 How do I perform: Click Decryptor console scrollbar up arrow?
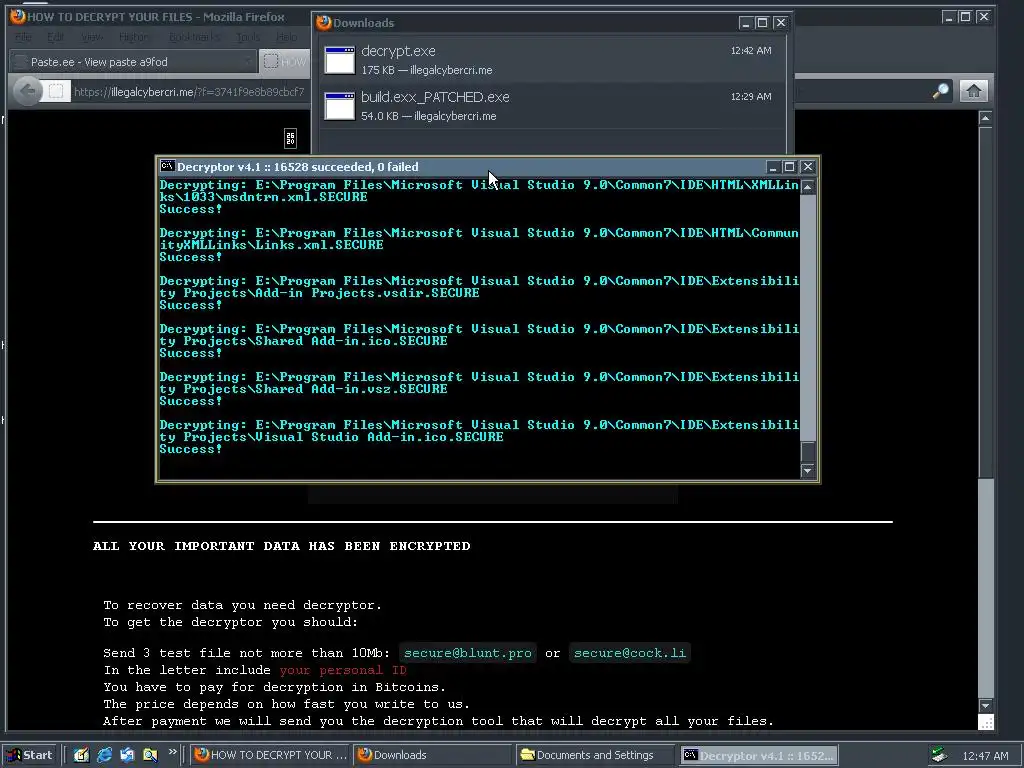[808, 187]
